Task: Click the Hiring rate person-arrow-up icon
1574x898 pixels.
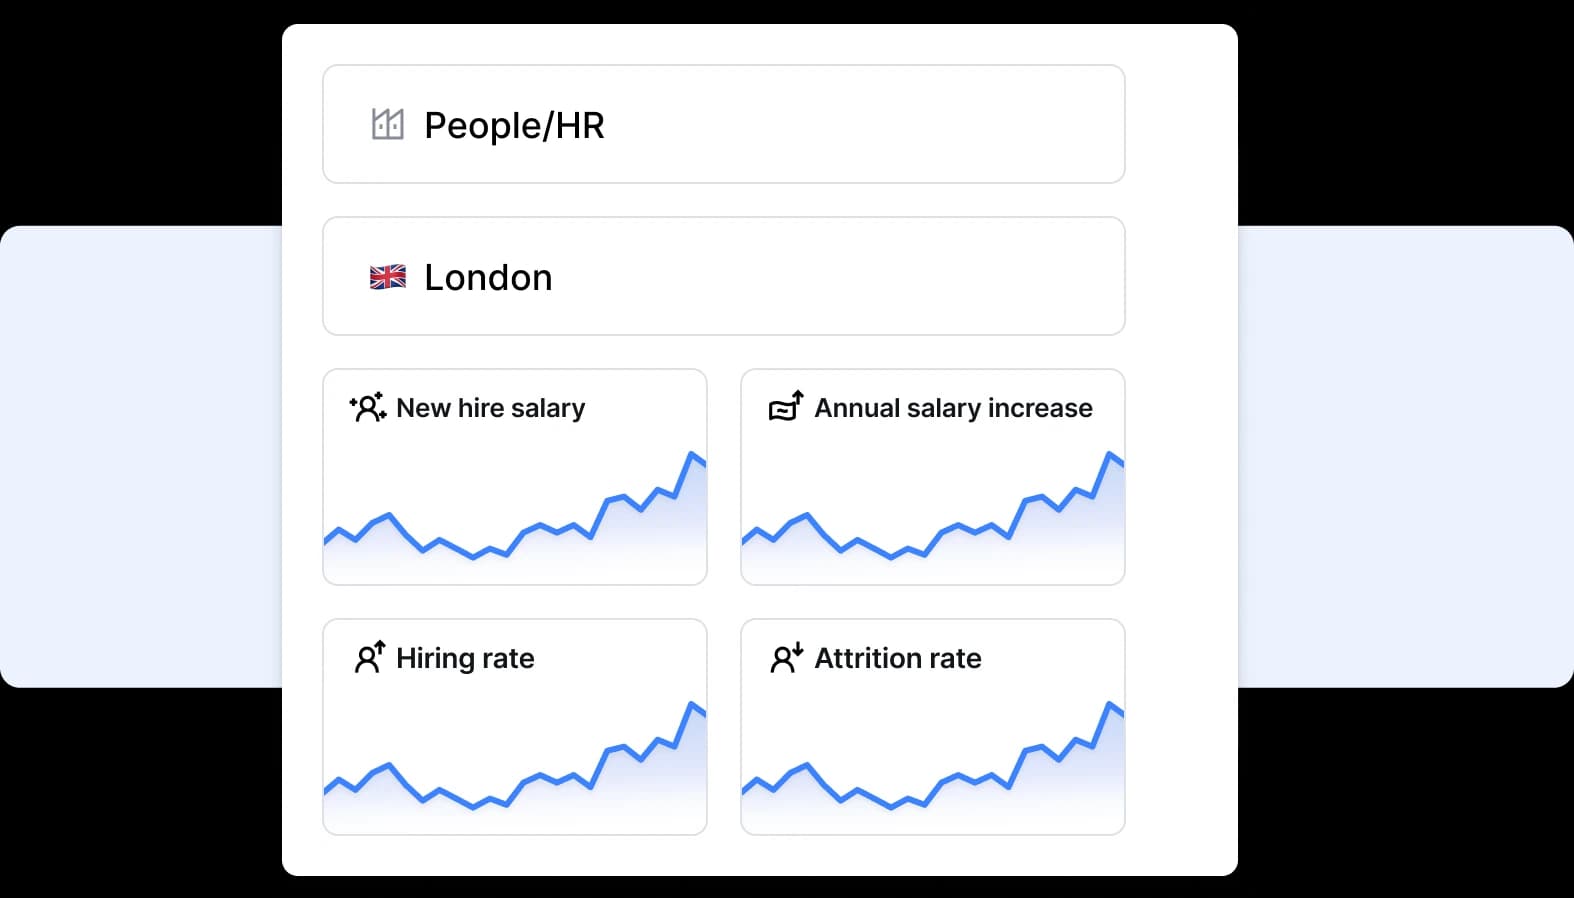Action: [x=369, y=657]
